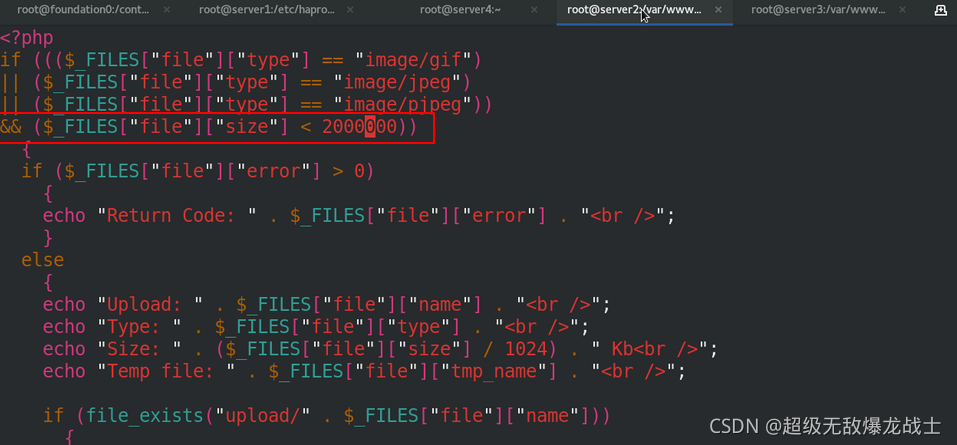957x445 pixels.
Task: Switch to the root@server4:~ tab
Action: click(460, 10)
